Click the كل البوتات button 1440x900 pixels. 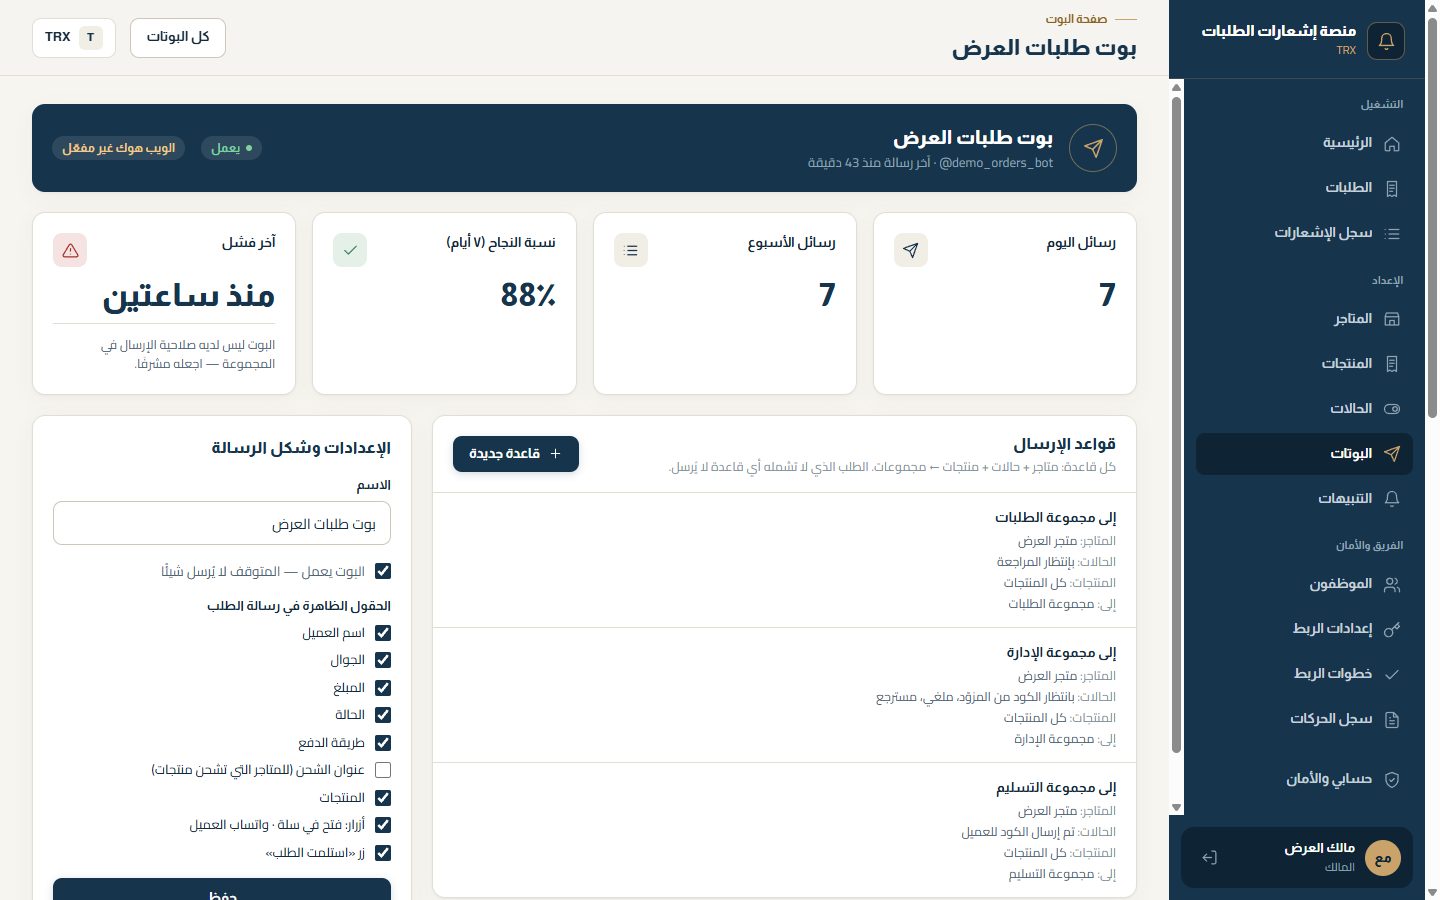178,38
